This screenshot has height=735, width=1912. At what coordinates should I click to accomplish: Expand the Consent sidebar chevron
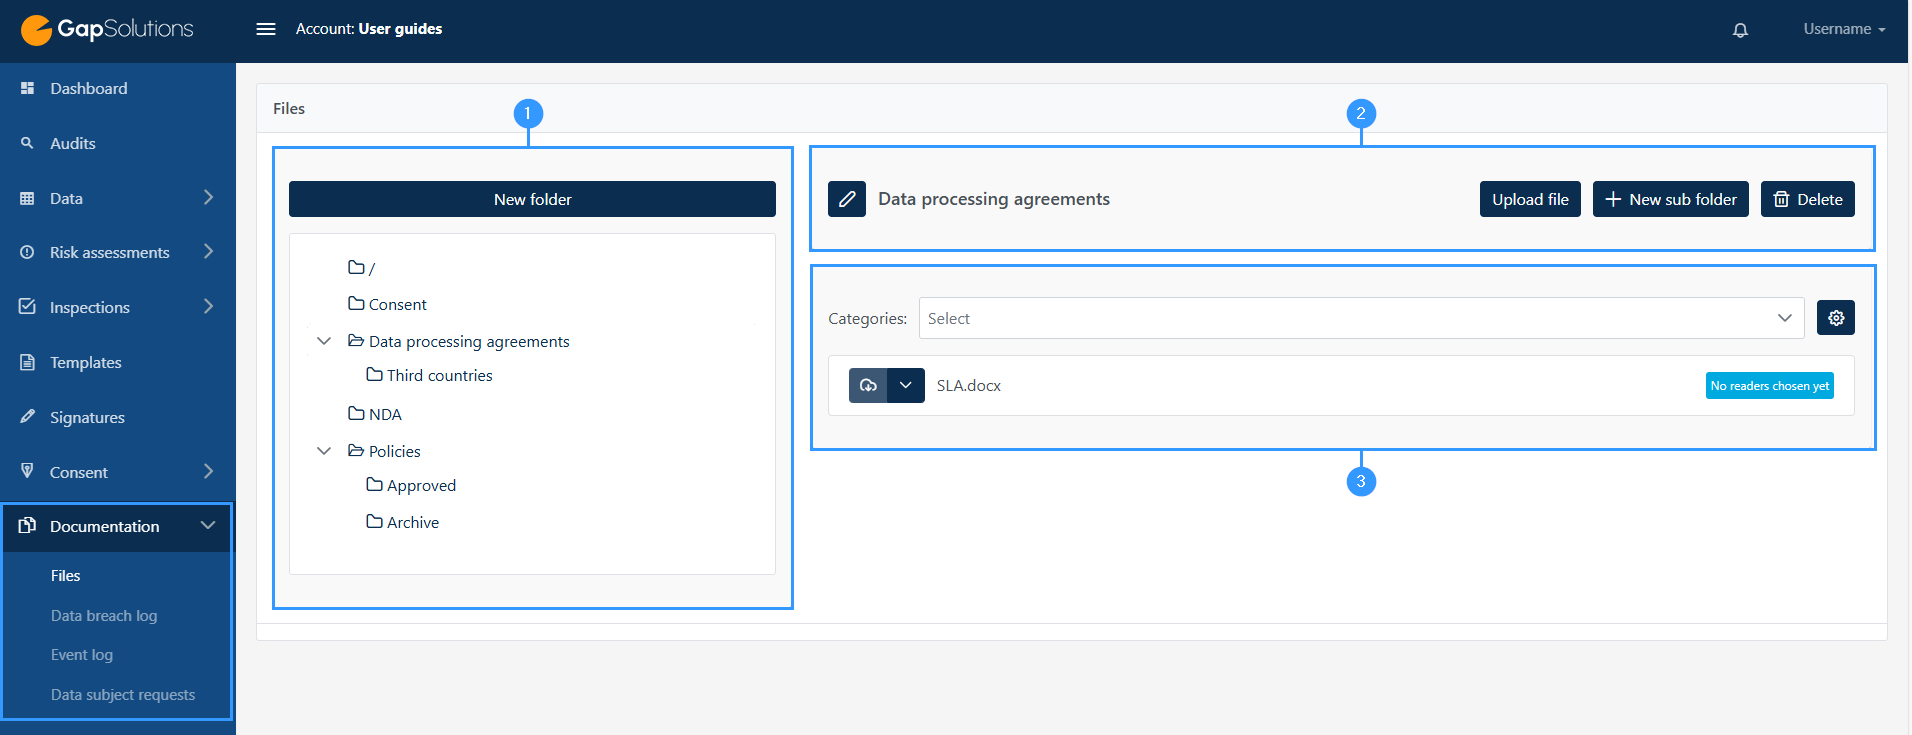[x=208, y=471]
